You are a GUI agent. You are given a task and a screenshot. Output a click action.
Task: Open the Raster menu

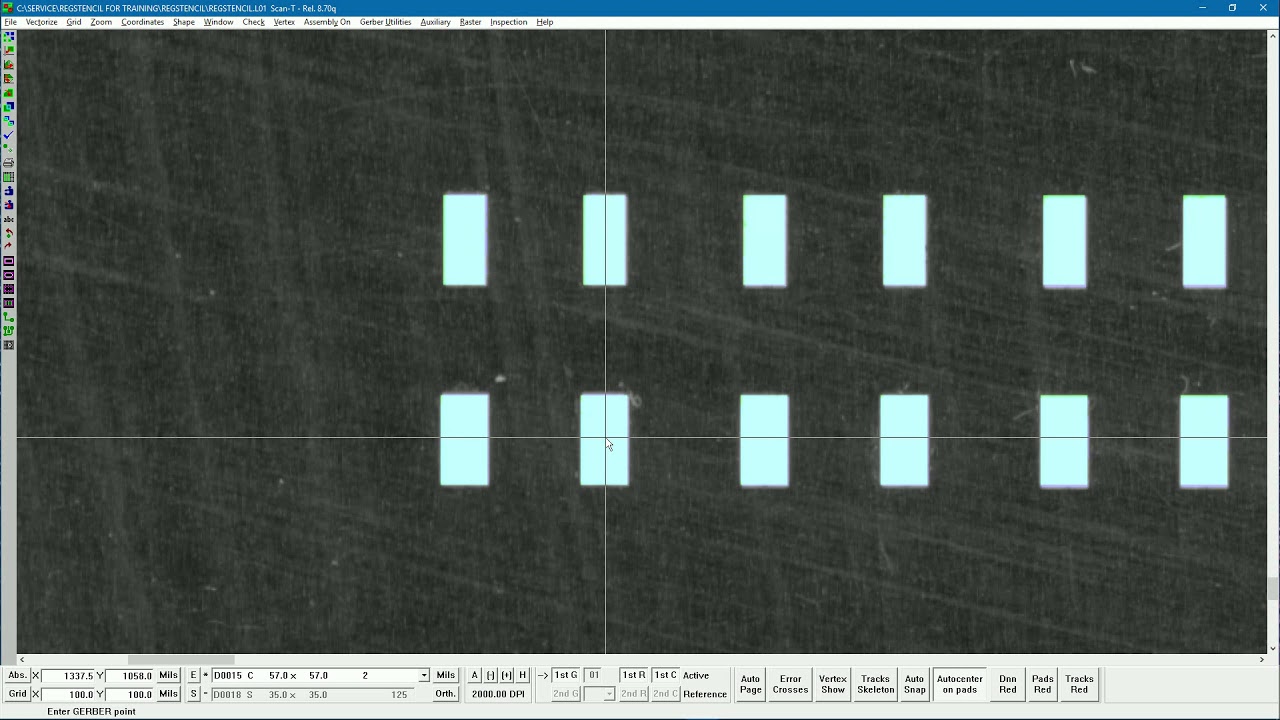click(471, 22)
